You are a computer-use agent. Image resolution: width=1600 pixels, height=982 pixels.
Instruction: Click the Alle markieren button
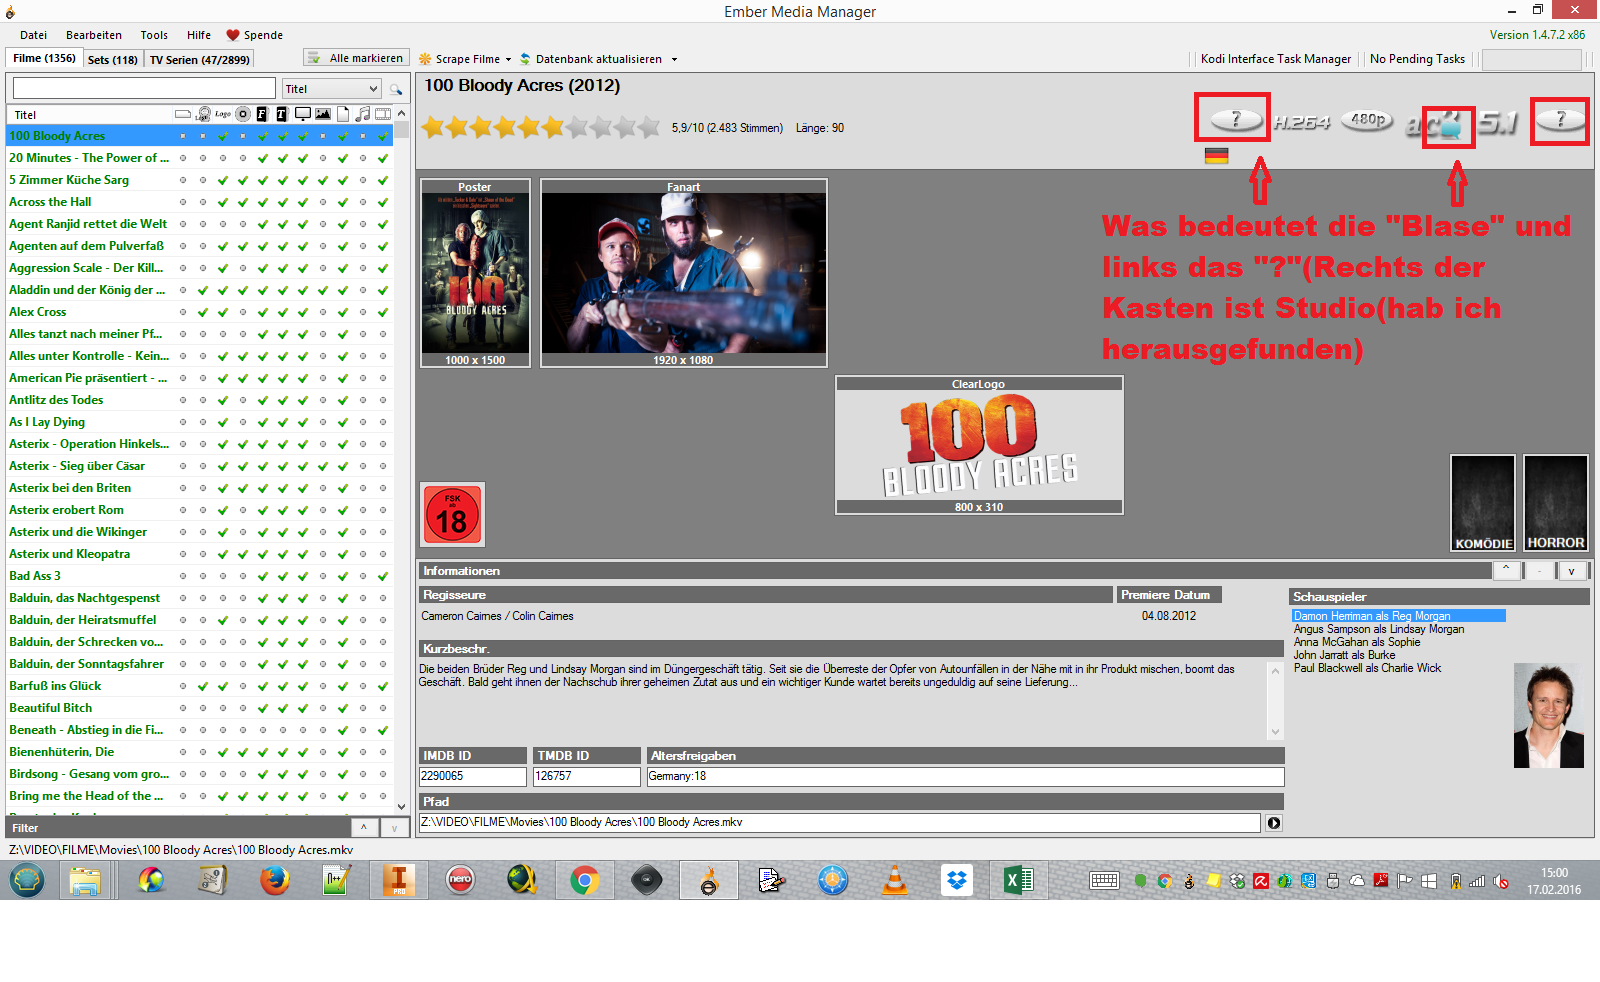point(357,58)
